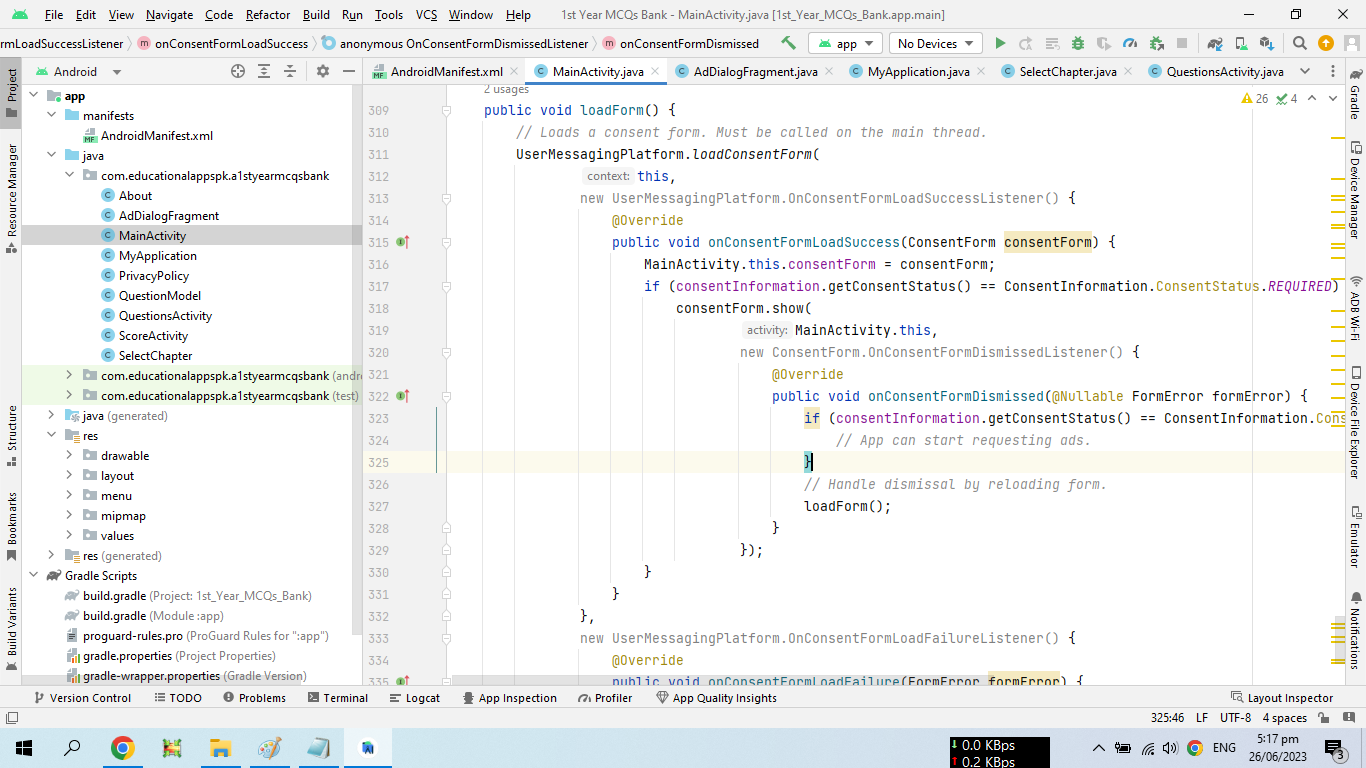Run the app with green play button
This screenshot has width=1366, height=768.
coord(1000,43)
